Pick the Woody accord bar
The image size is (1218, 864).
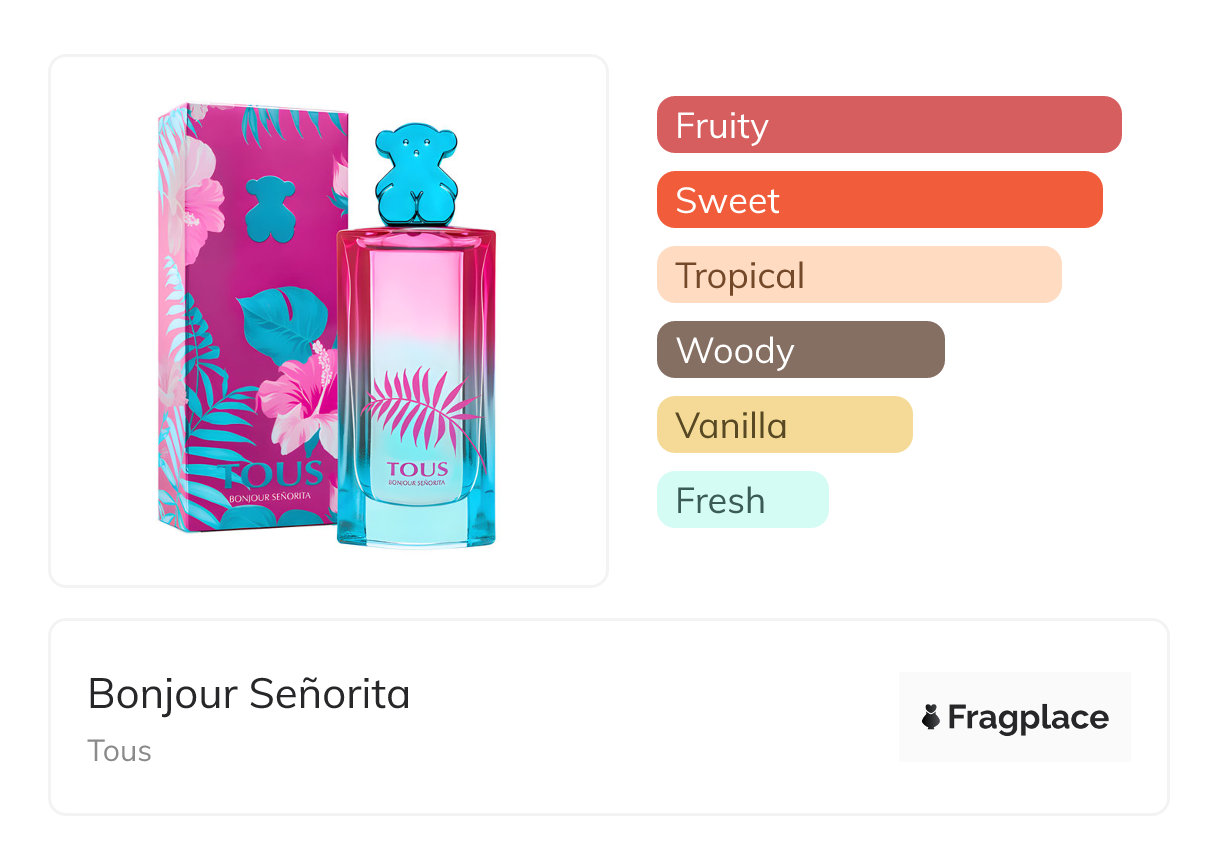[800, 350]
